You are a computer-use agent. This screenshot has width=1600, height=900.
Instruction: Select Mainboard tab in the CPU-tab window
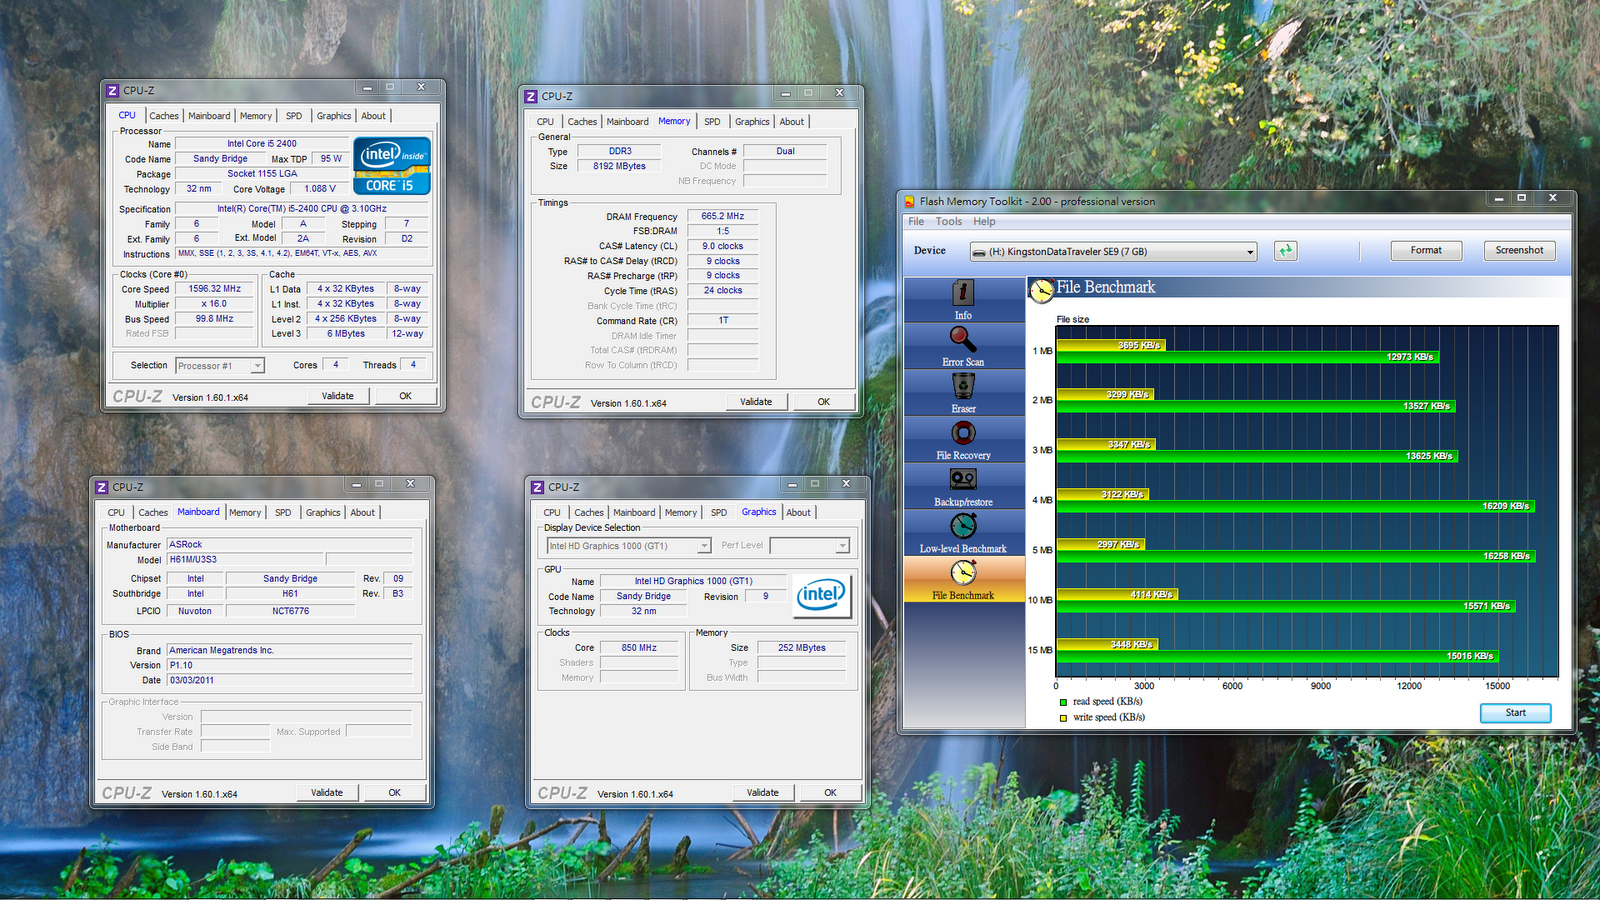[x=209, y=116]
